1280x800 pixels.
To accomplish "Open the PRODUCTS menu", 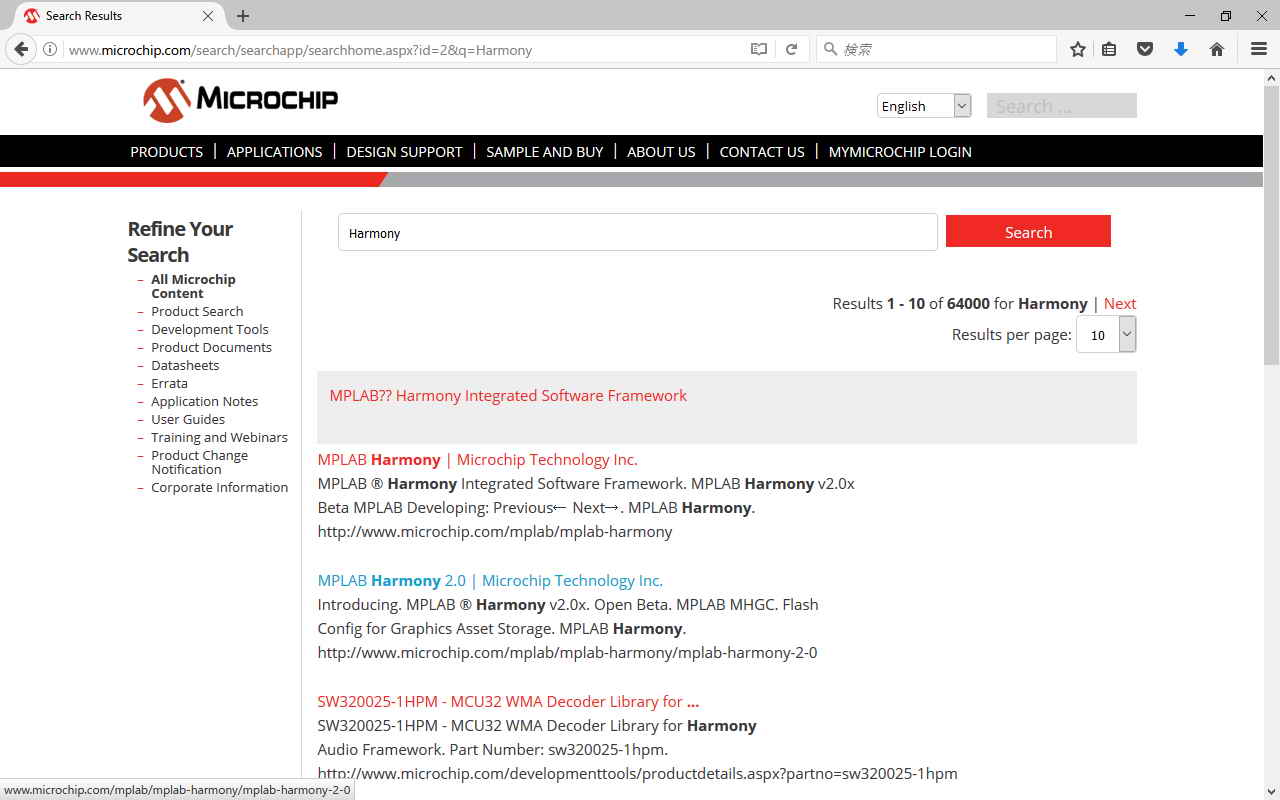I will (x=166, y=152).
